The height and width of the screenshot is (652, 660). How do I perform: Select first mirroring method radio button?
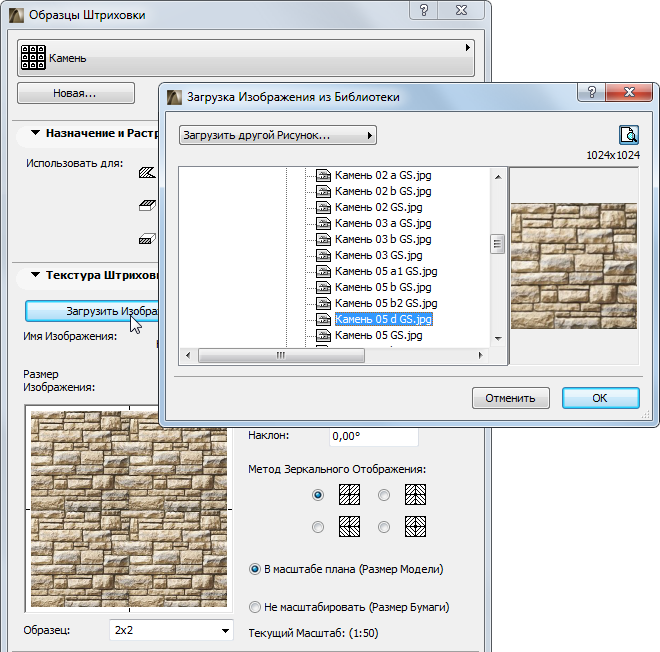tap(318, 495)
